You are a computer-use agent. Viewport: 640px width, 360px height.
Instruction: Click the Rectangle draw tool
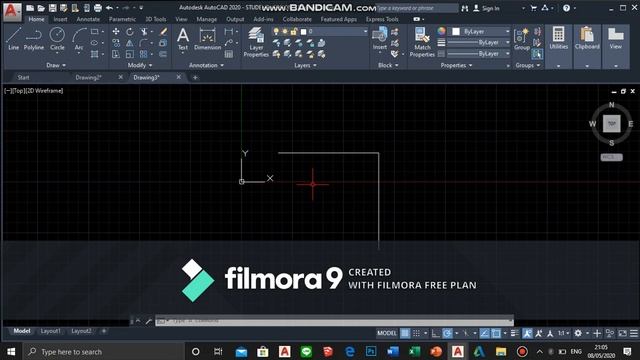95,31
